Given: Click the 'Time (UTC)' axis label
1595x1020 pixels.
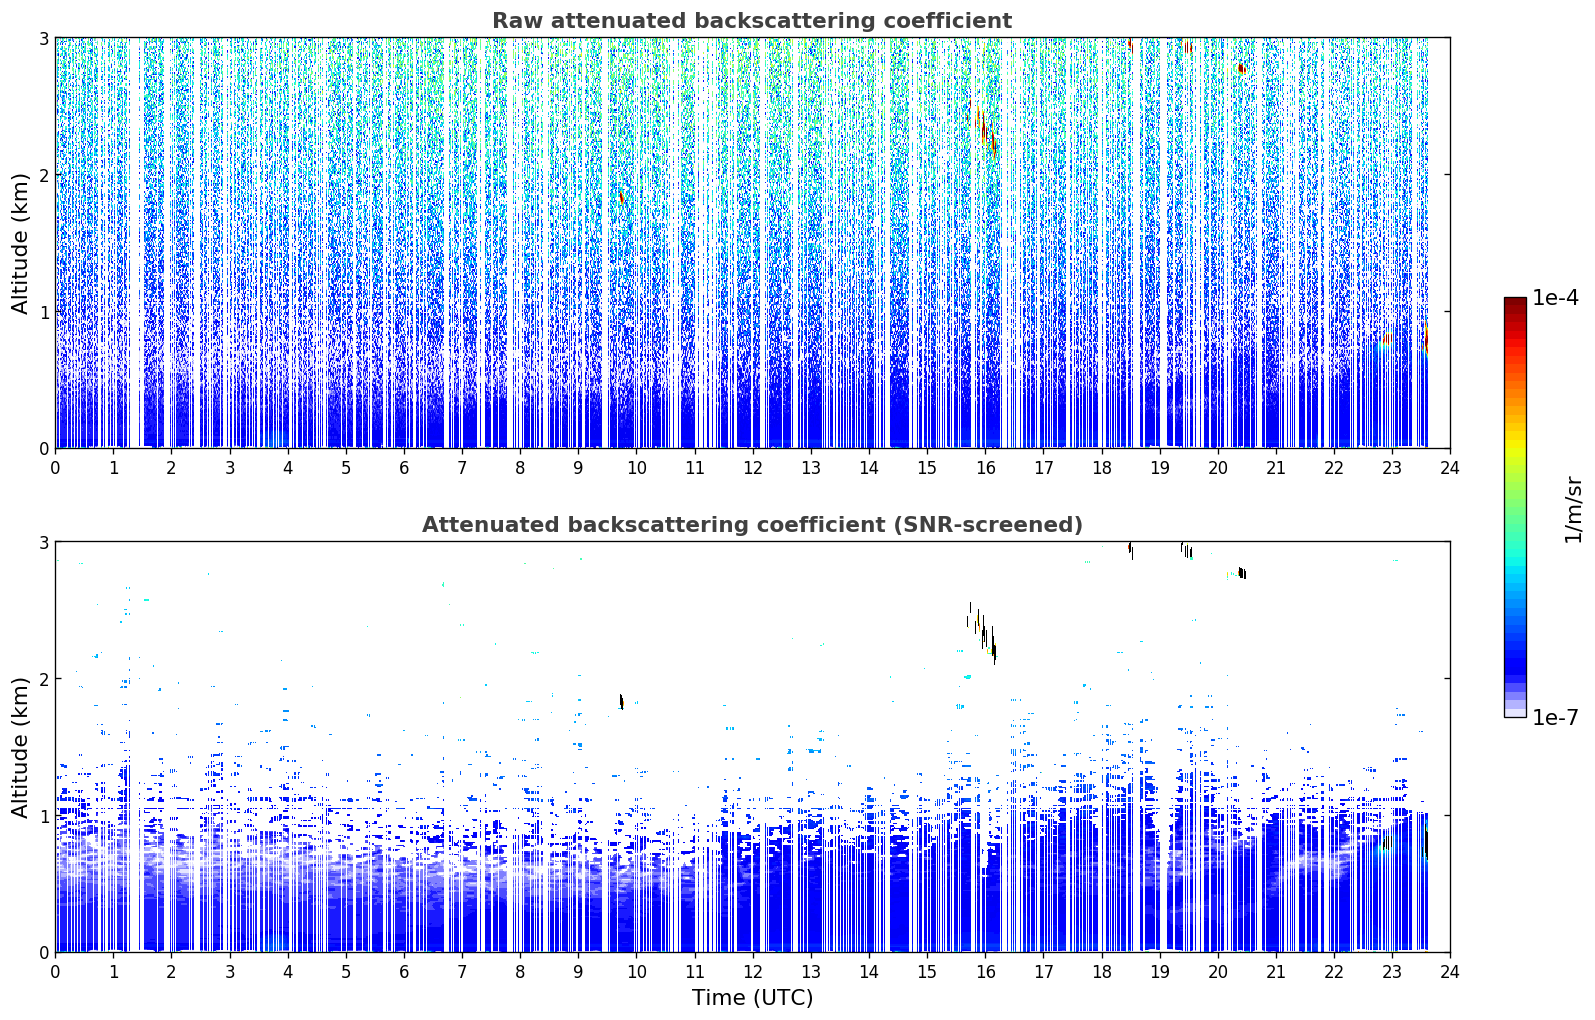Looking at the screenshot, I should 752,998.
